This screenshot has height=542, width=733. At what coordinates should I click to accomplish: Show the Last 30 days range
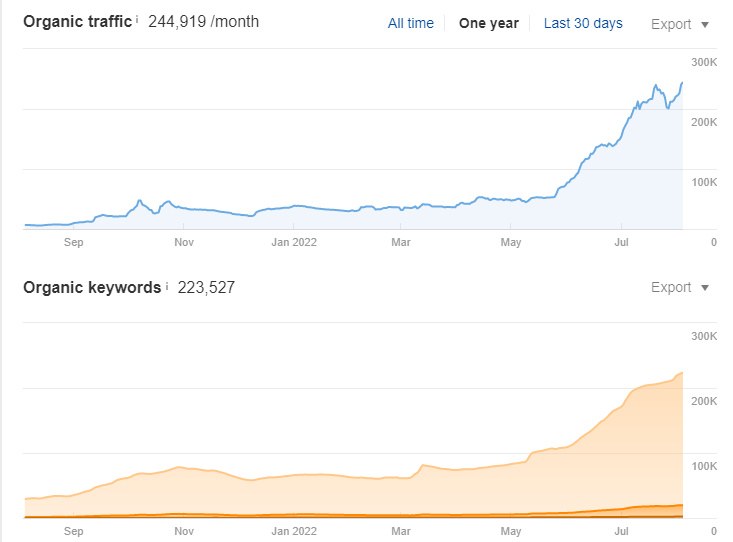tap(583, 23)
